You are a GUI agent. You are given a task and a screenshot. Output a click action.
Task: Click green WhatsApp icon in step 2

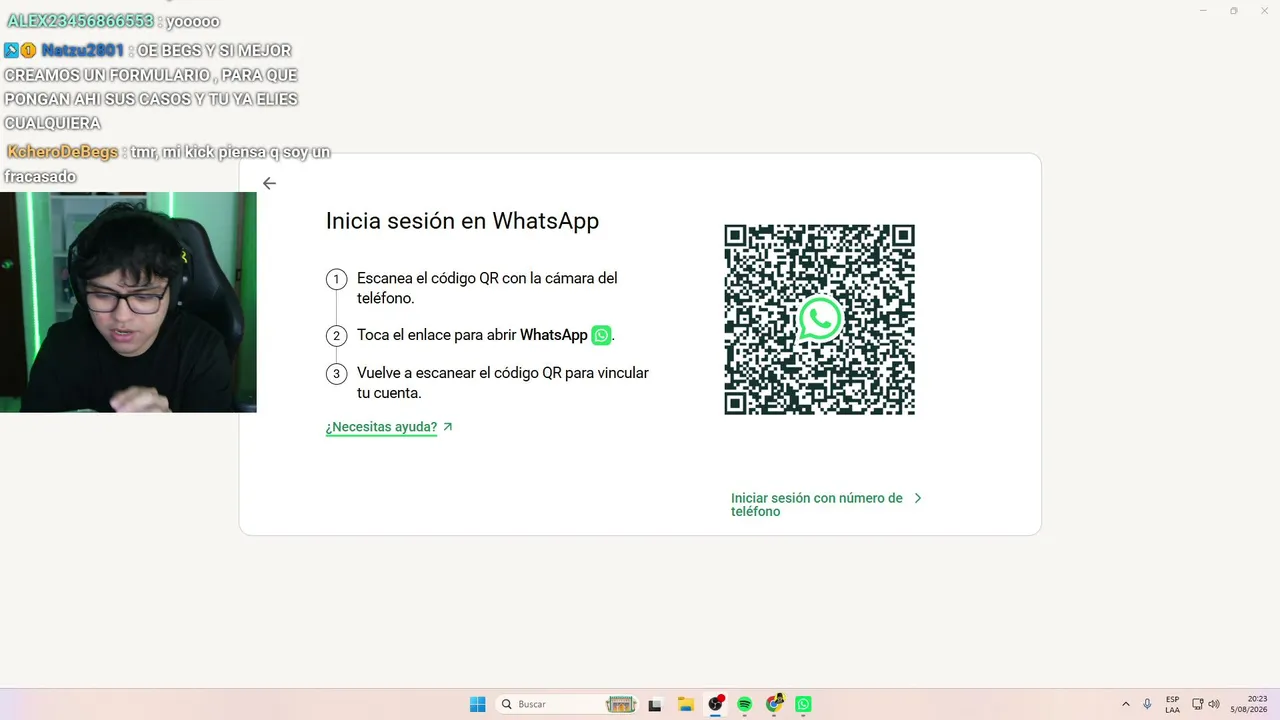[601, 335]
